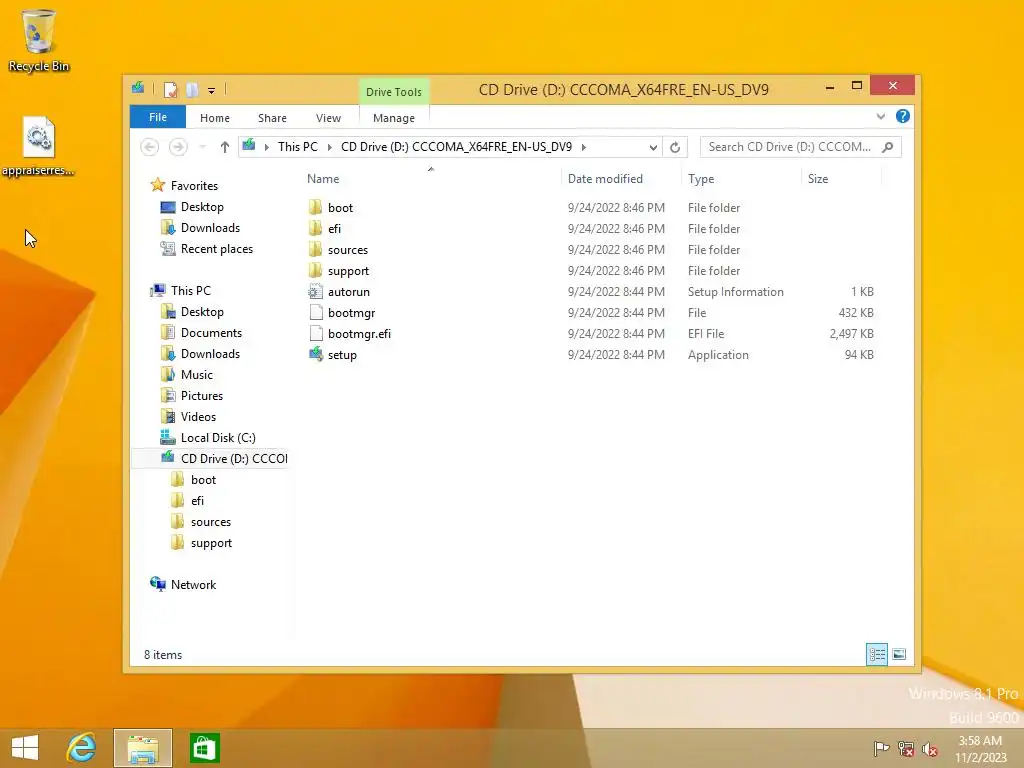Click the 2,497 KB size value
Screen dimensions: 1024x768
point(852,334)
